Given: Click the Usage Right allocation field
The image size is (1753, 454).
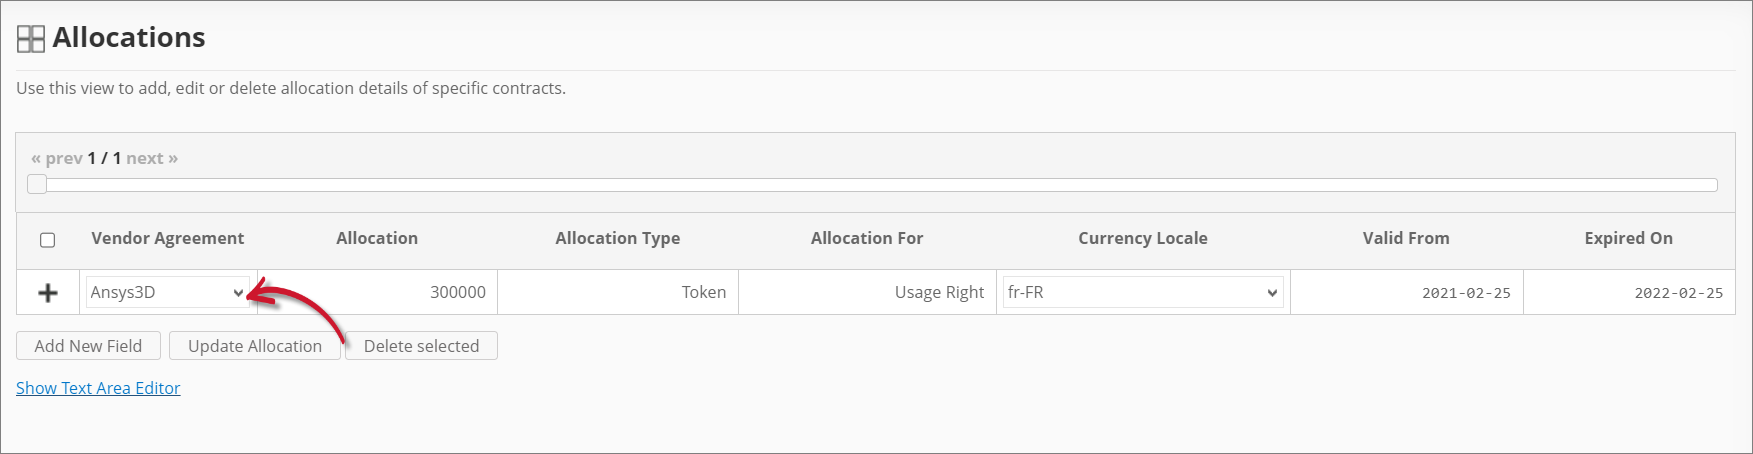Looking at the screenshot, I should click(867, 293).
